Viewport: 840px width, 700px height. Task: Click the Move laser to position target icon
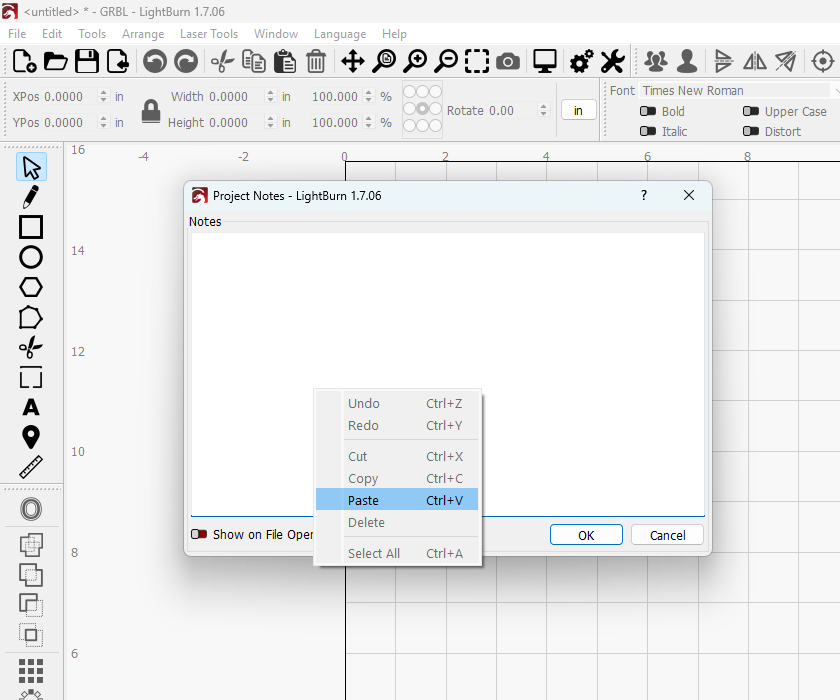pos(823,61)
